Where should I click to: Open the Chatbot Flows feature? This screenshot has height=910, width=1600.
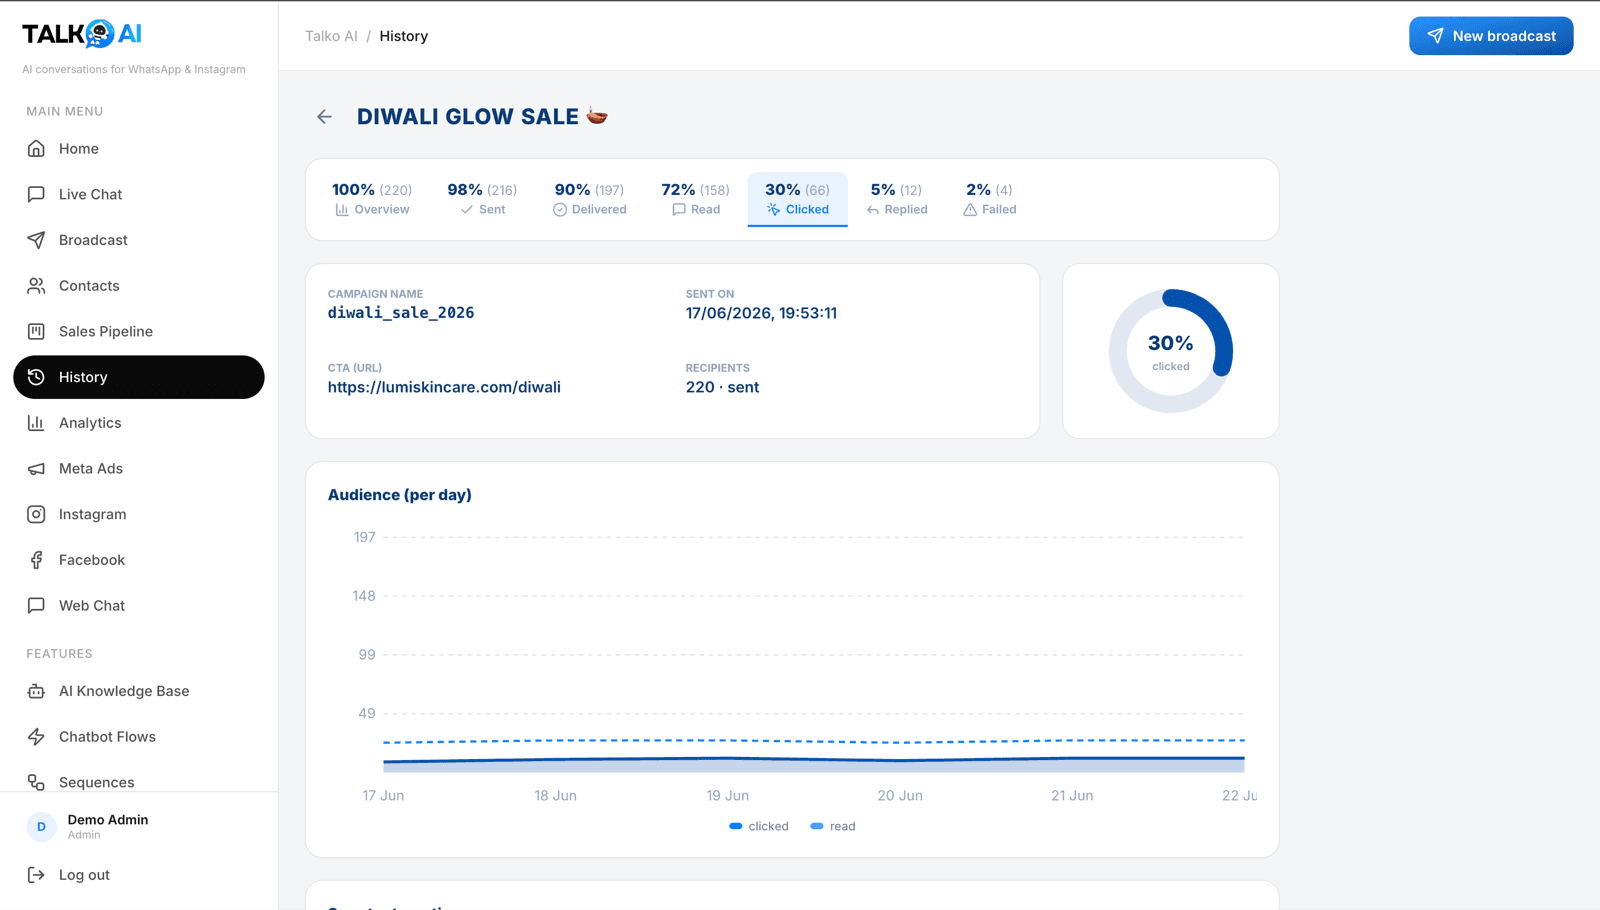point(139,737)
